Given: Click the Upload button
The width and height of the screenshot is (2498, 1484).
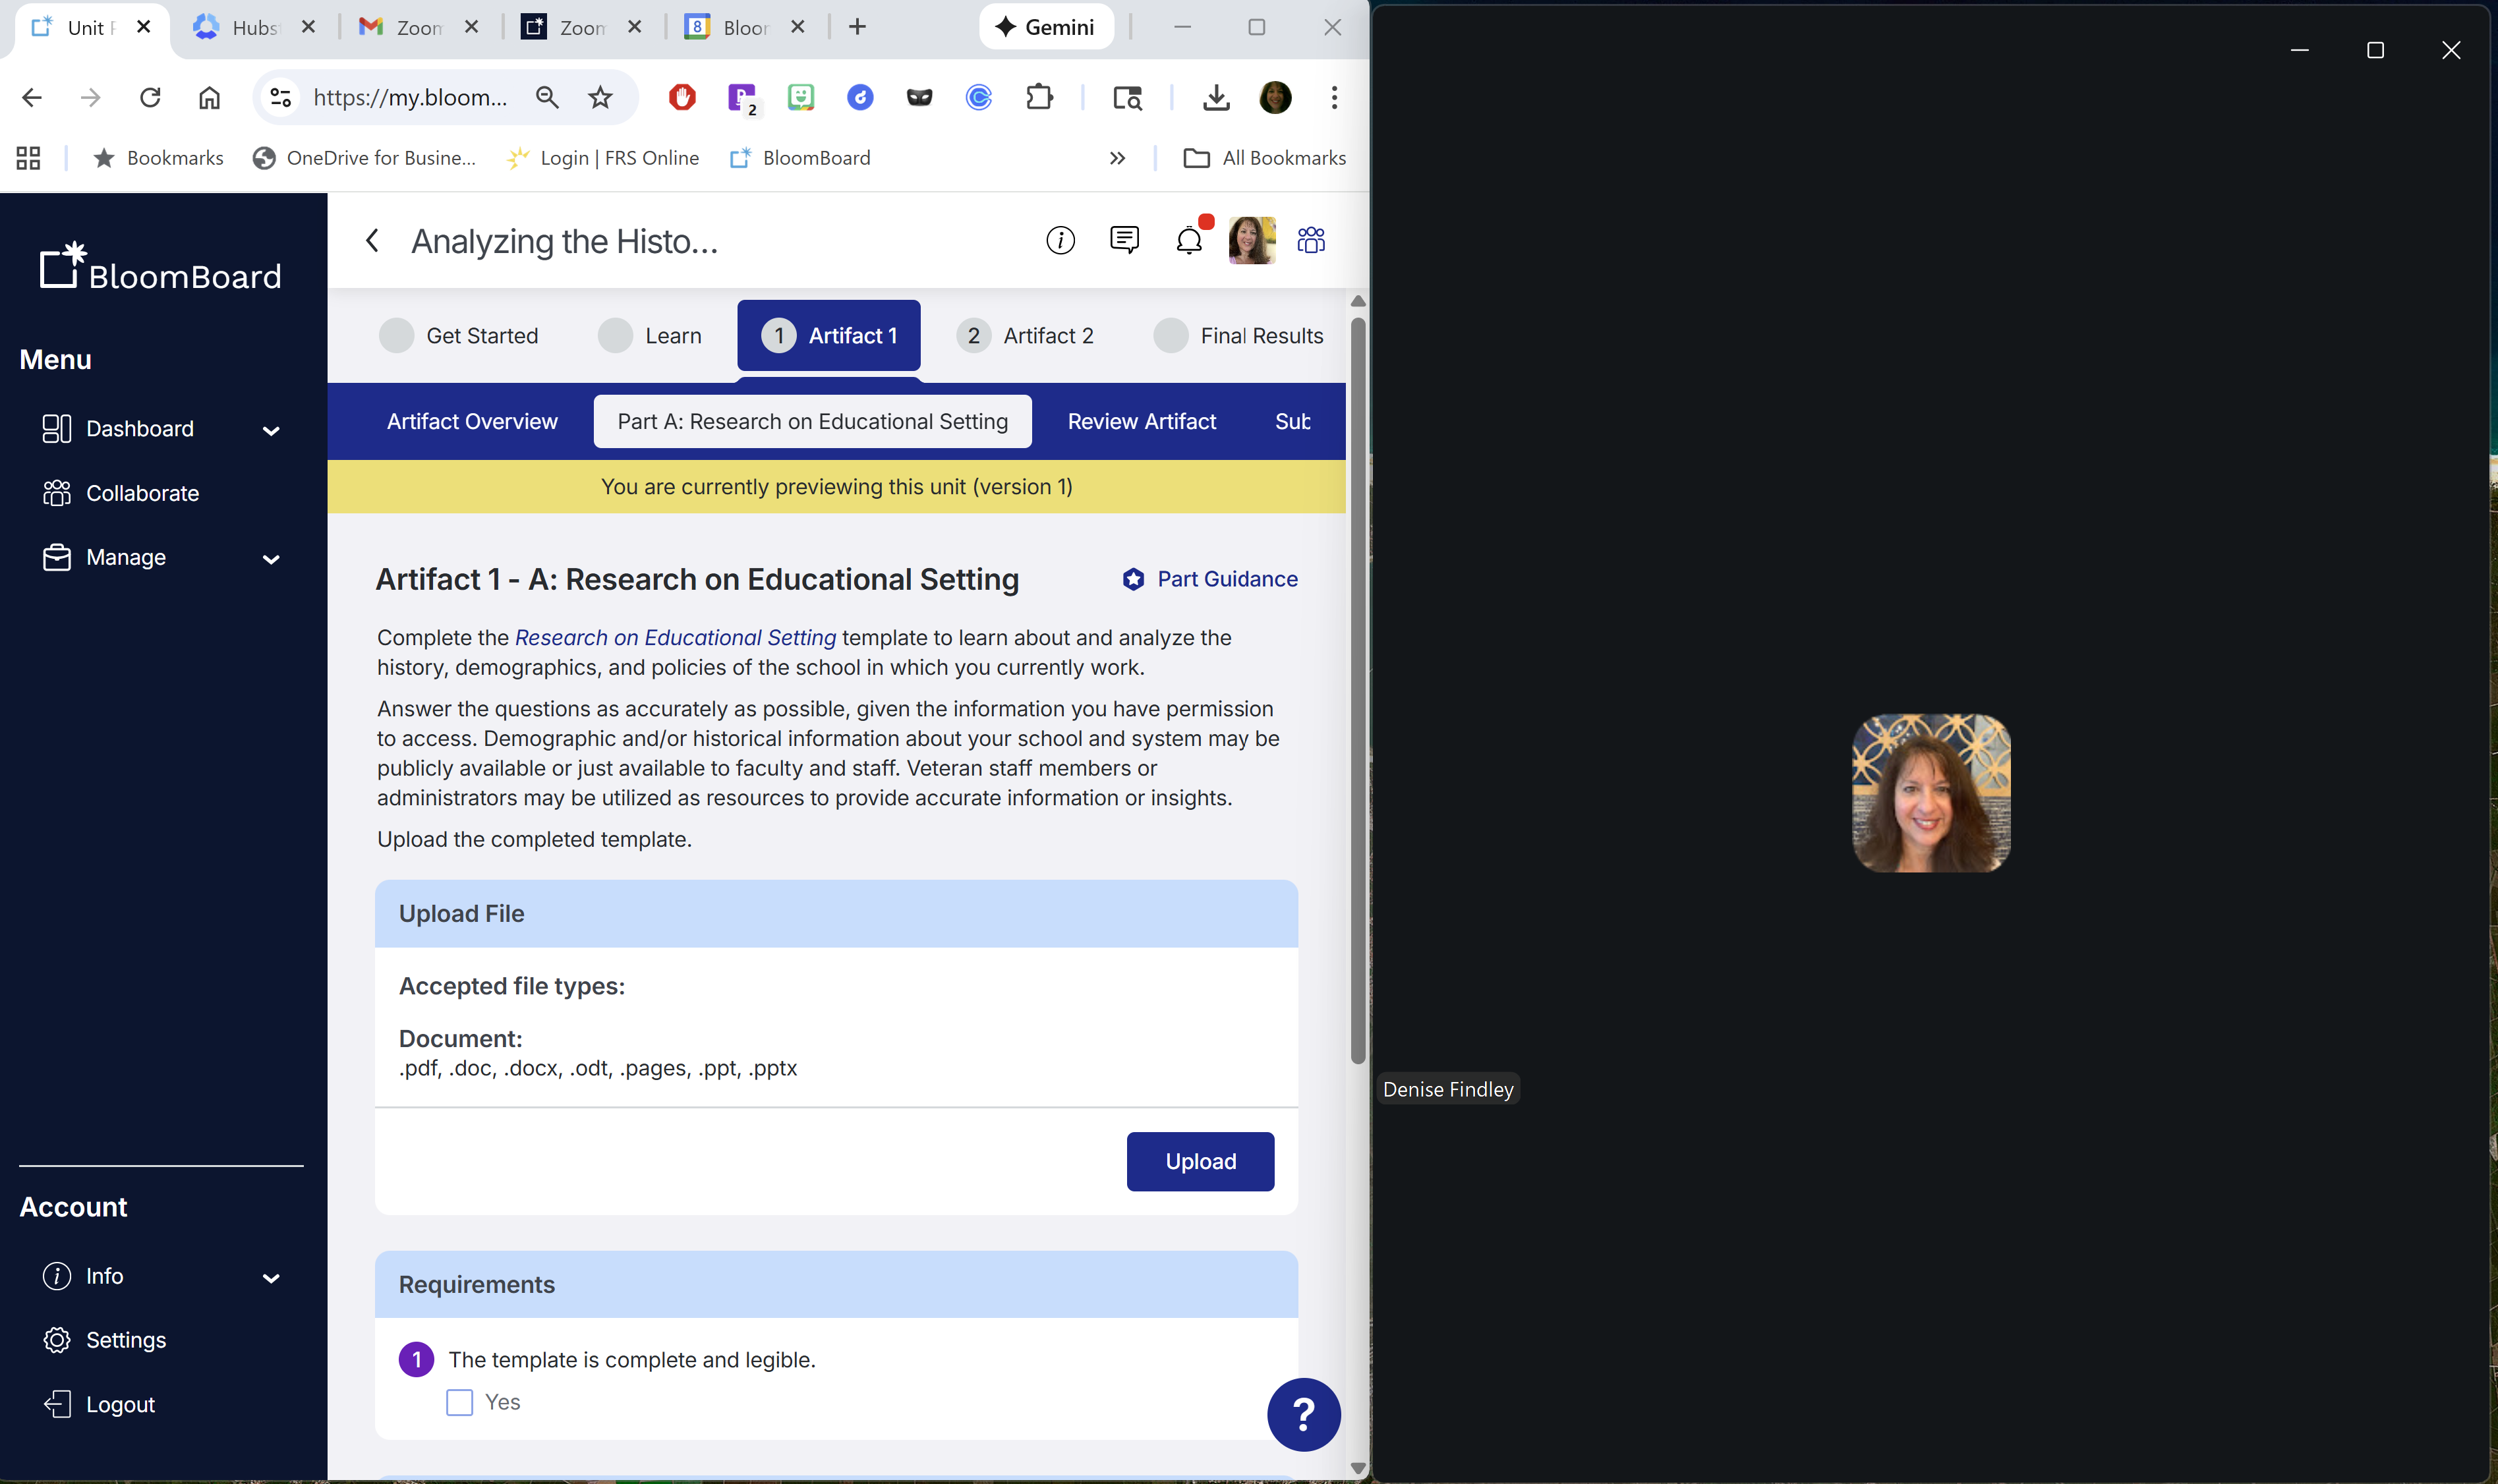Looking at the screenshot, I should 1200,1161.
